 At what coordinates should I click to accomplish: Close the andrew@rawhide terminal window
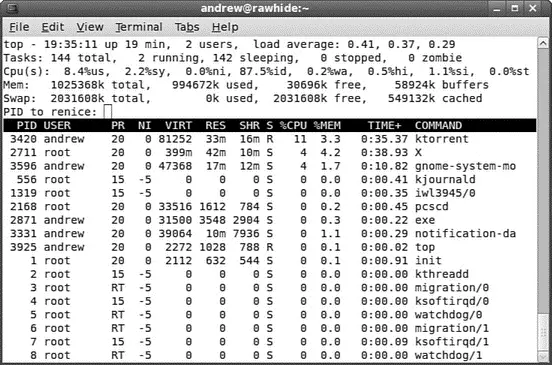click(x=533, y=8)
